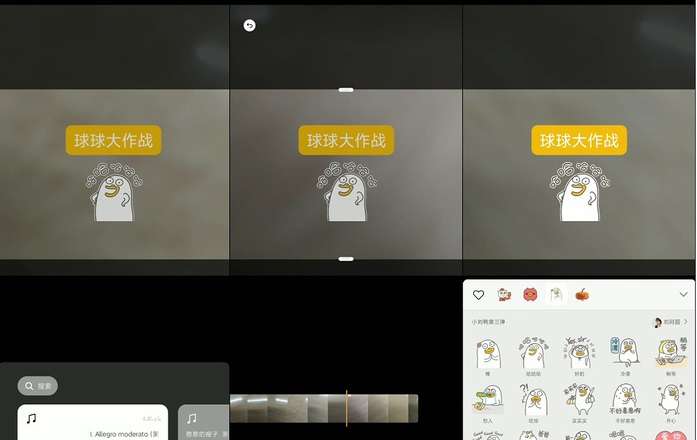Open the sticker author profile link
The width and height of the screenshot is (697, 440).
click(x=670, y=322)
